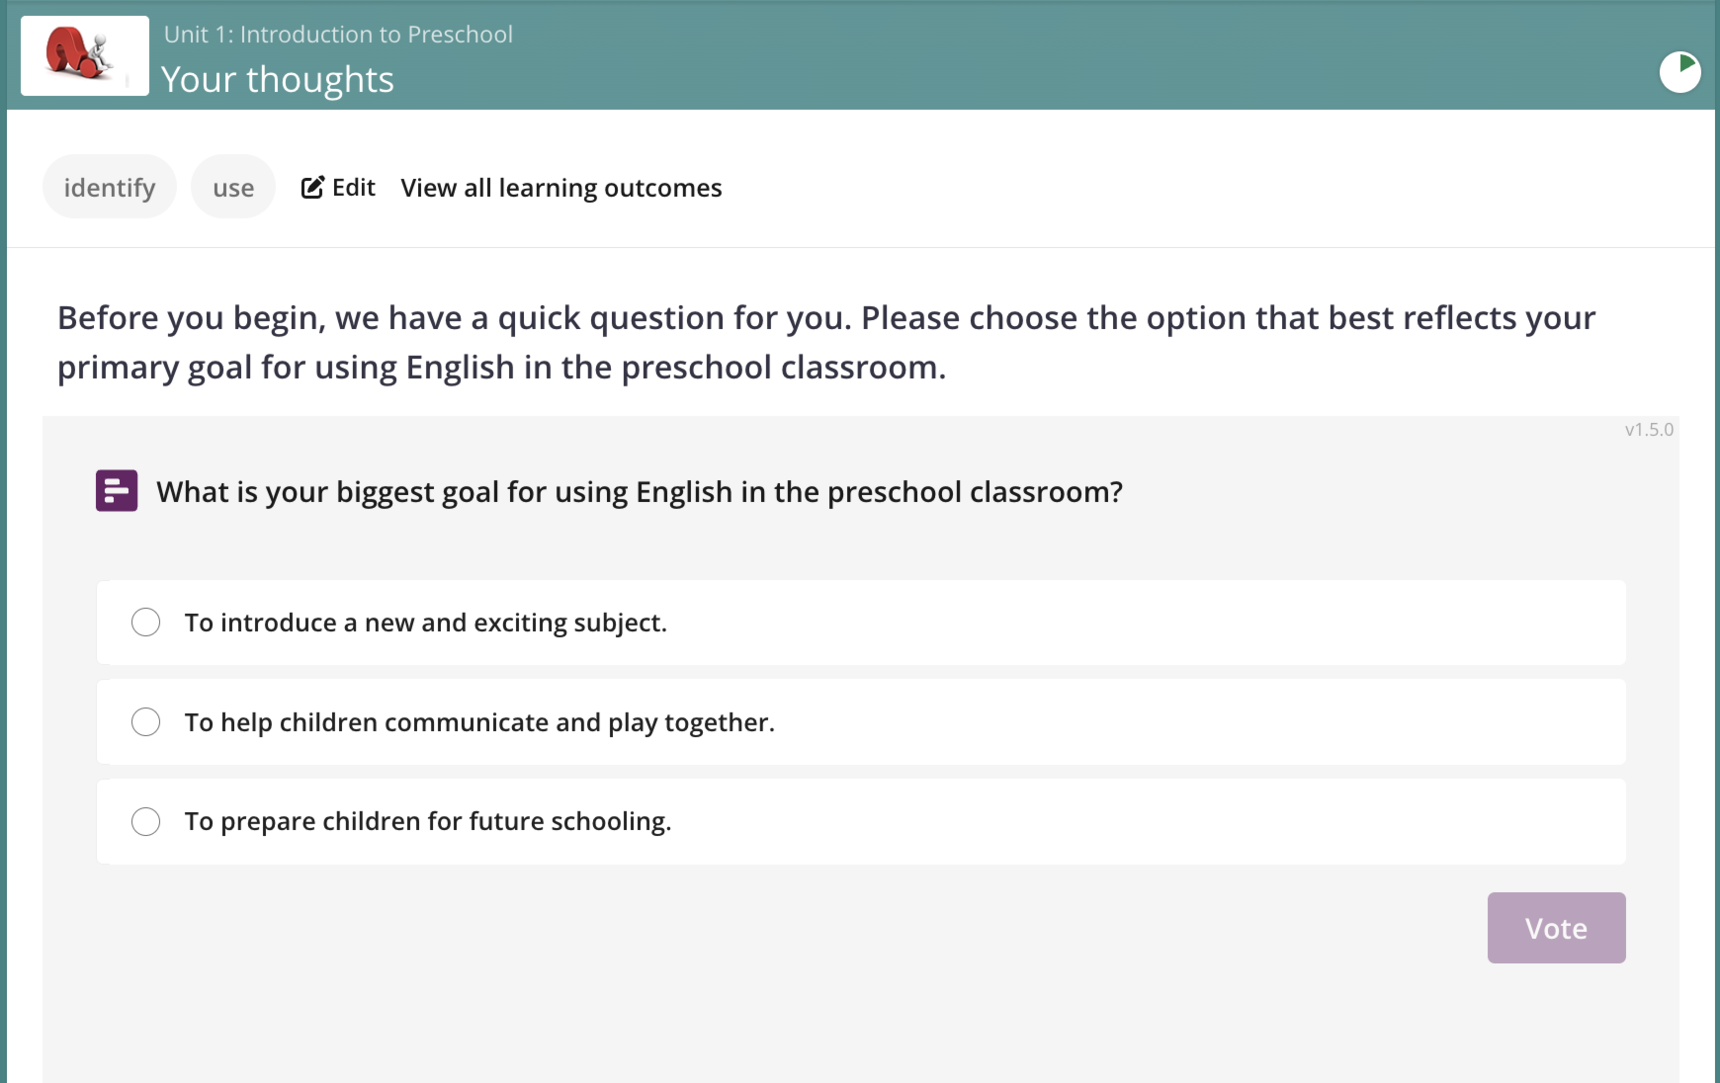Click the Edit label text
The image size is (1720, 1083).
[353, 187]
